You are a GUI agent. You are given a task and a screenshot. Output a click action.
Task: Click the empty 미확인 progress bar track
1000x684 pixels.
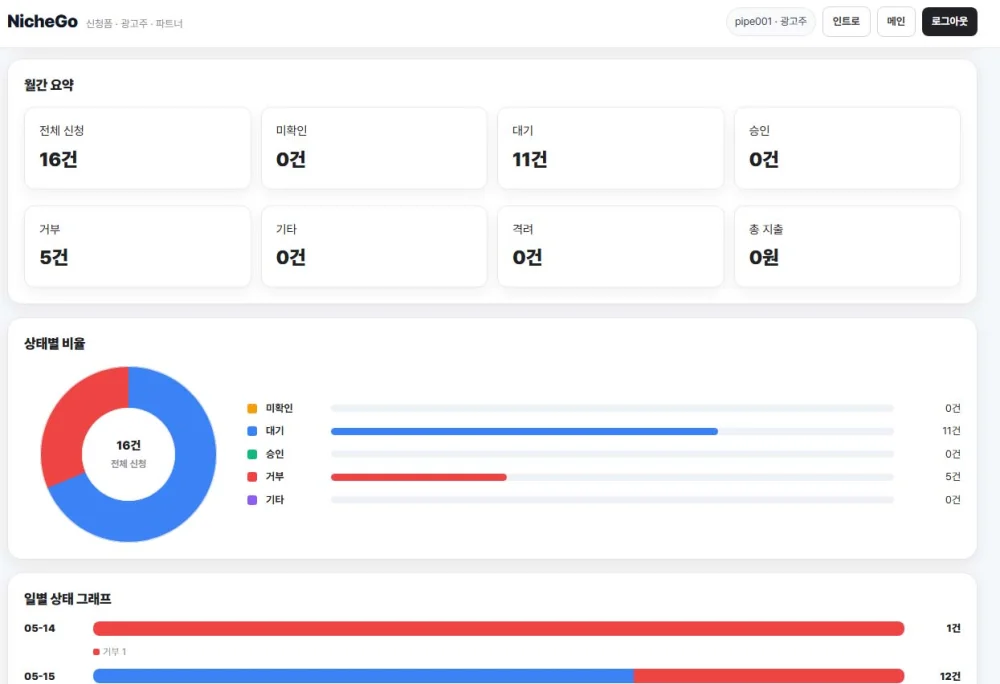[x=612, y=409]
